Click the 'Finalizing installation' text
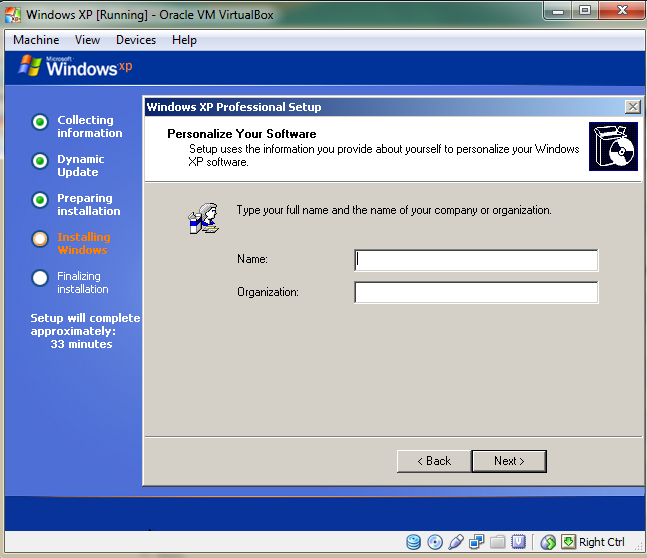Viewport: 647px width, 558px height. pyautogui.click(x=83, y=282)
